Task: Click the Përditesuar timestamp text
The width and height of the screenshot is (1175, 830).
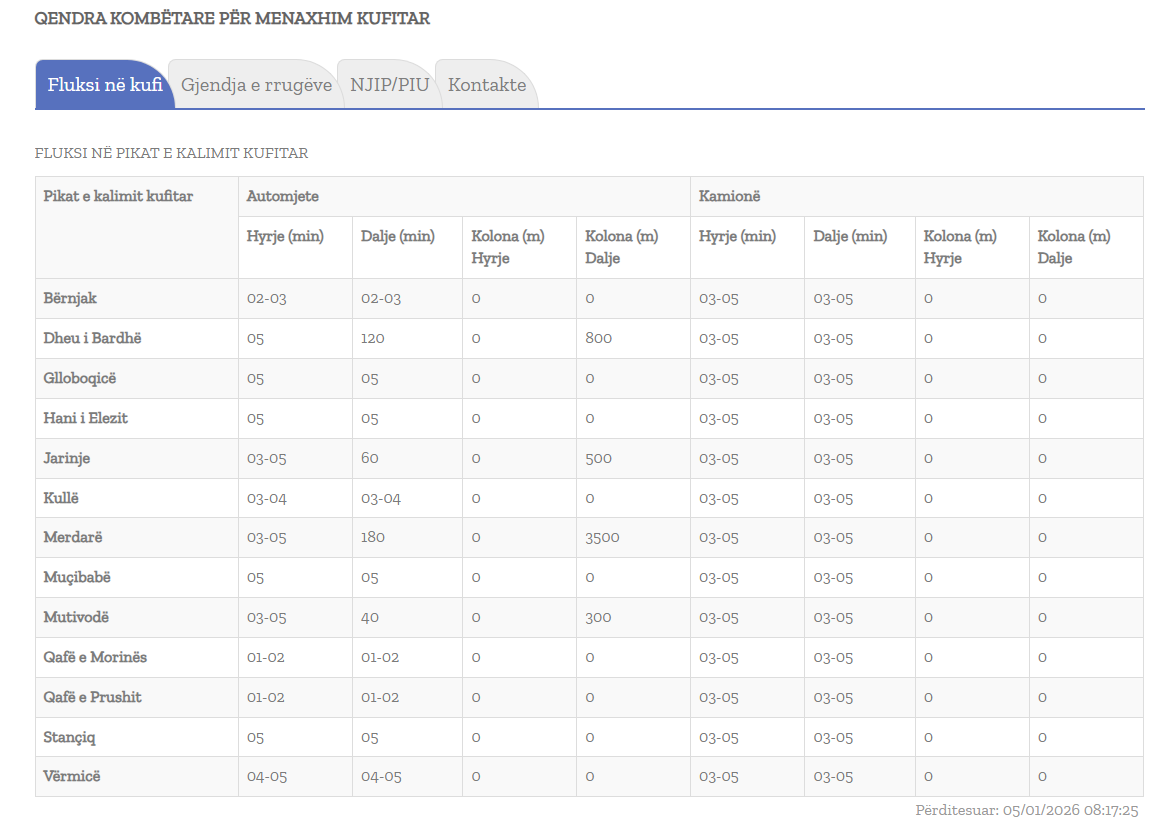Action: point(1026,811)
